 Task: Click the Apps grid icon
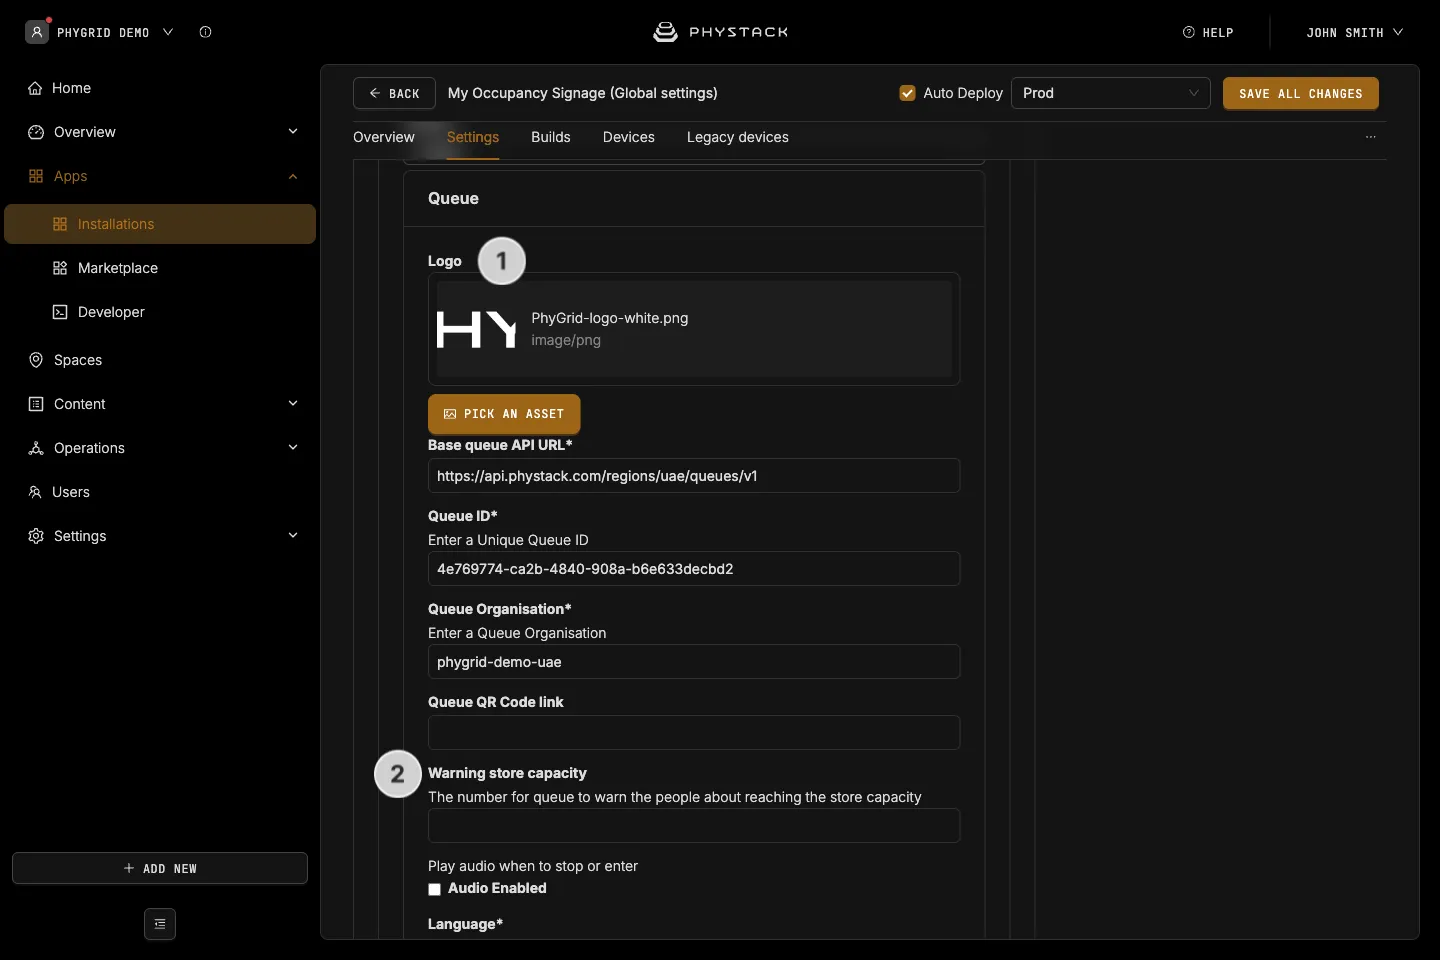[x=36, y=176]
